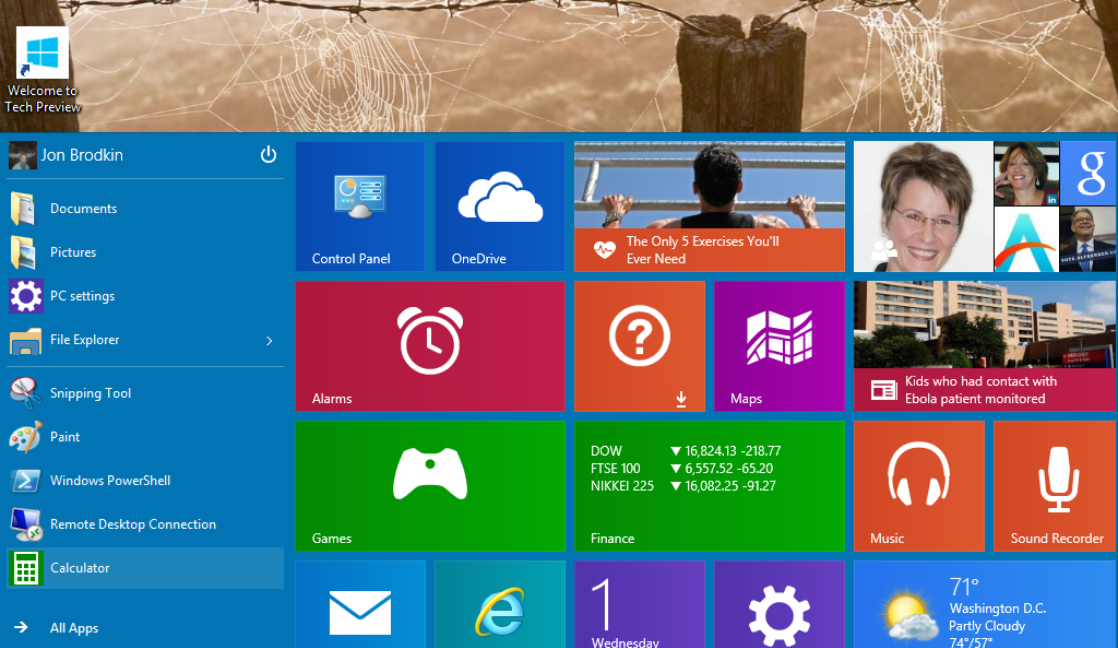This screenshot has height=648, width=1118.
Task: Open the OneDrive tile
Action: pos(499,206)
